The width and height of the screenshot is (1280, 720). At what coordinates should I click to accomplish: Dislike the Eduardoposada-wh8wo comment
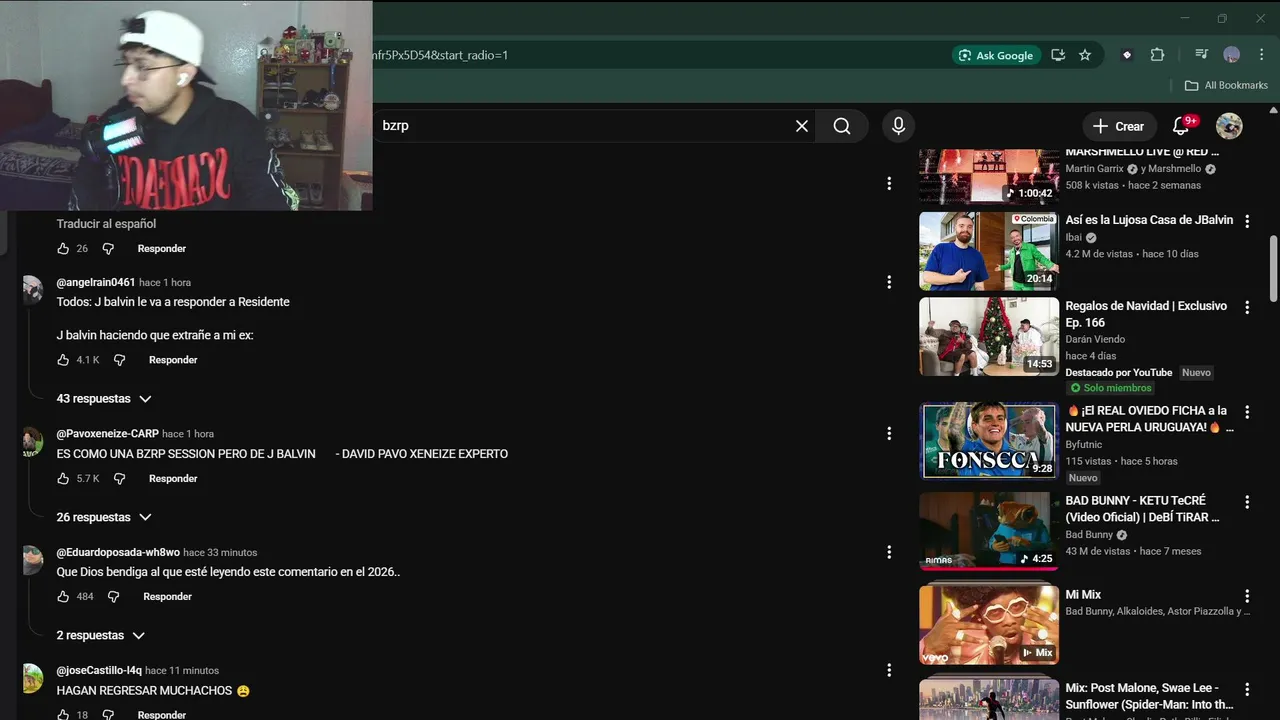(x=113, y=597)
